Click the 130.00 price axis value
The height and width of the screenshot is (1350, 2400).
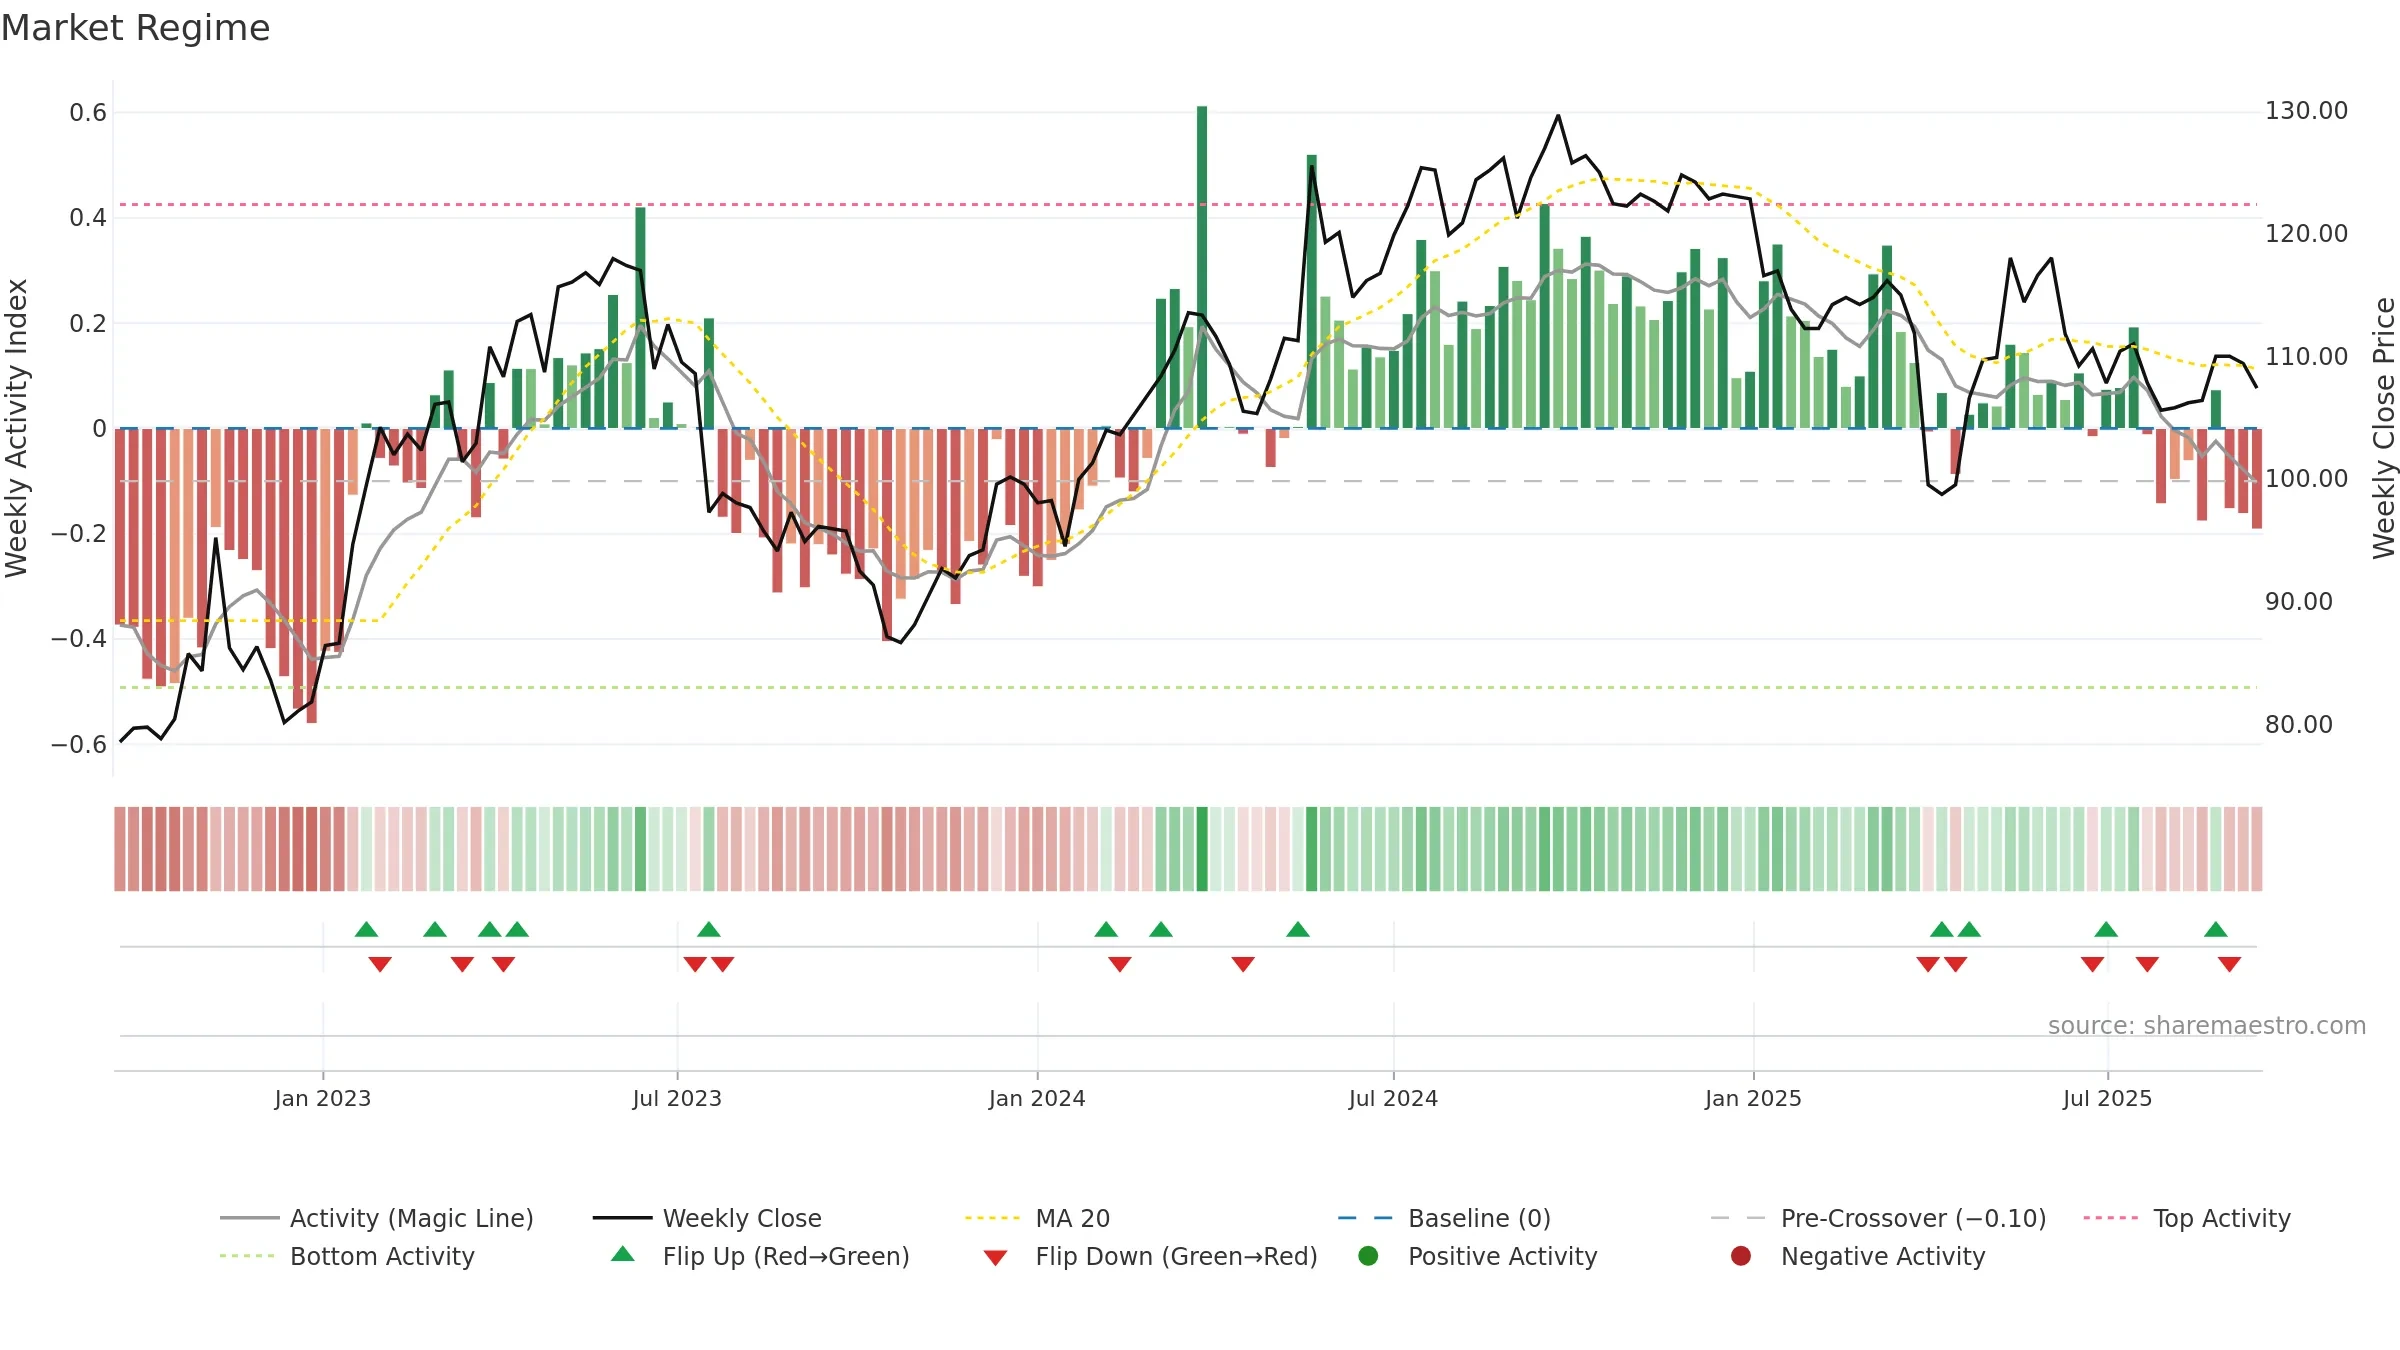(x=2306, y=111)
